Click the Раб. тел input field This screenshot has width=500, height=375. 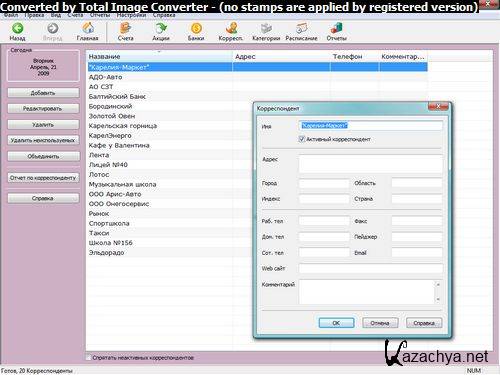[x=324, y=221]
